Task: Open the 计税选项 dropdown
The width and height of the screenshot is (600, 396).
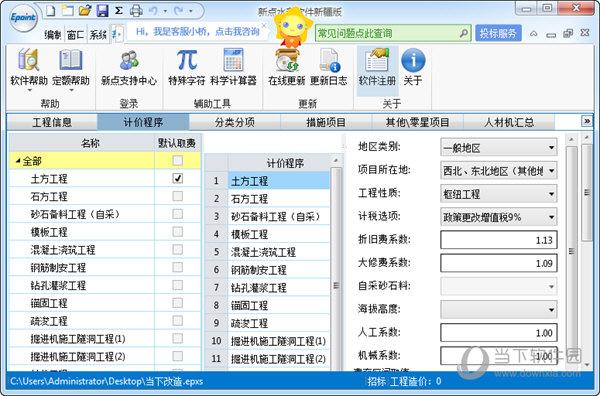Action: point(499,217)
